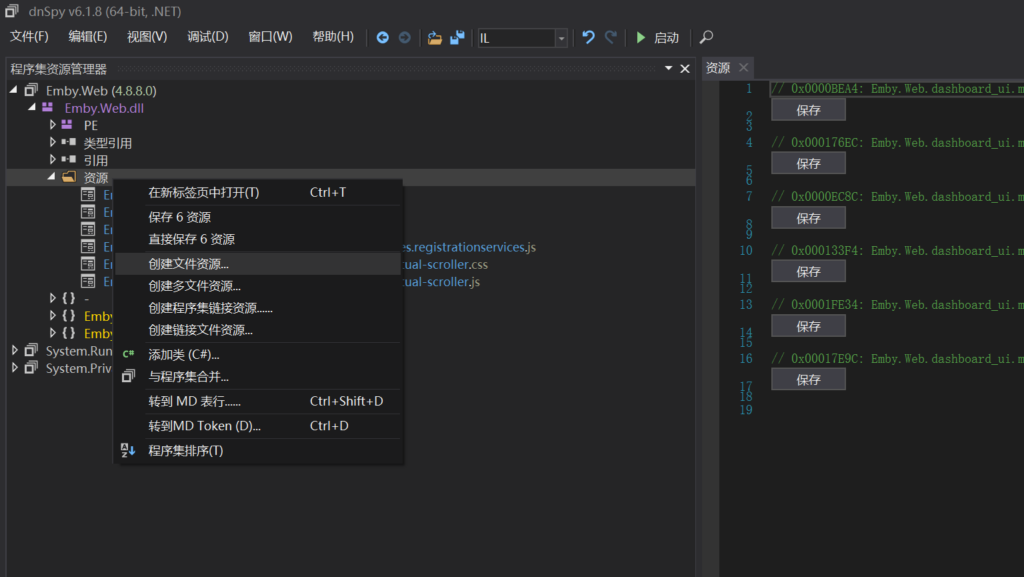1024x577 pixels.
Task: Open the 帮助(H) menu
Action: (x=333, y=37)
